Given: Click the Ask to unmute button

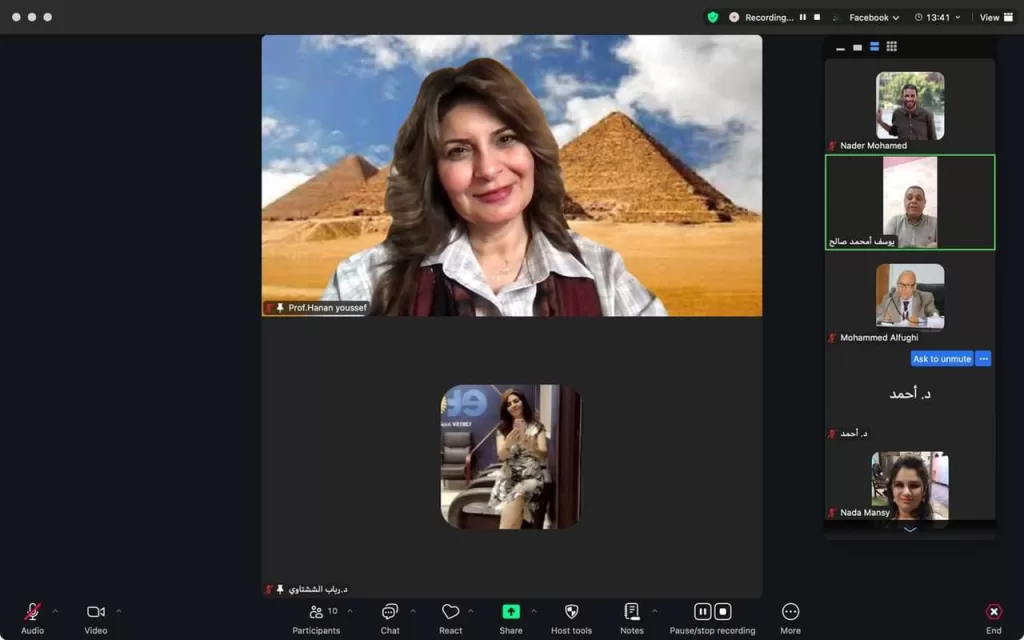Looking at the screenshot, I should [941, 359].
